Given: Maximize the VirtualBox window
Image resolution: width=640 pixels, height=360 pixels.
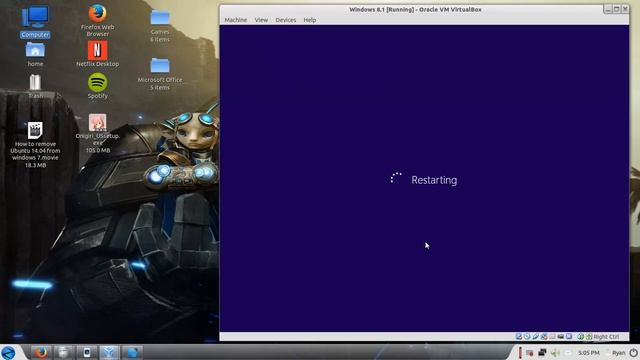Looking at the screenshot, I should (616, 9).
